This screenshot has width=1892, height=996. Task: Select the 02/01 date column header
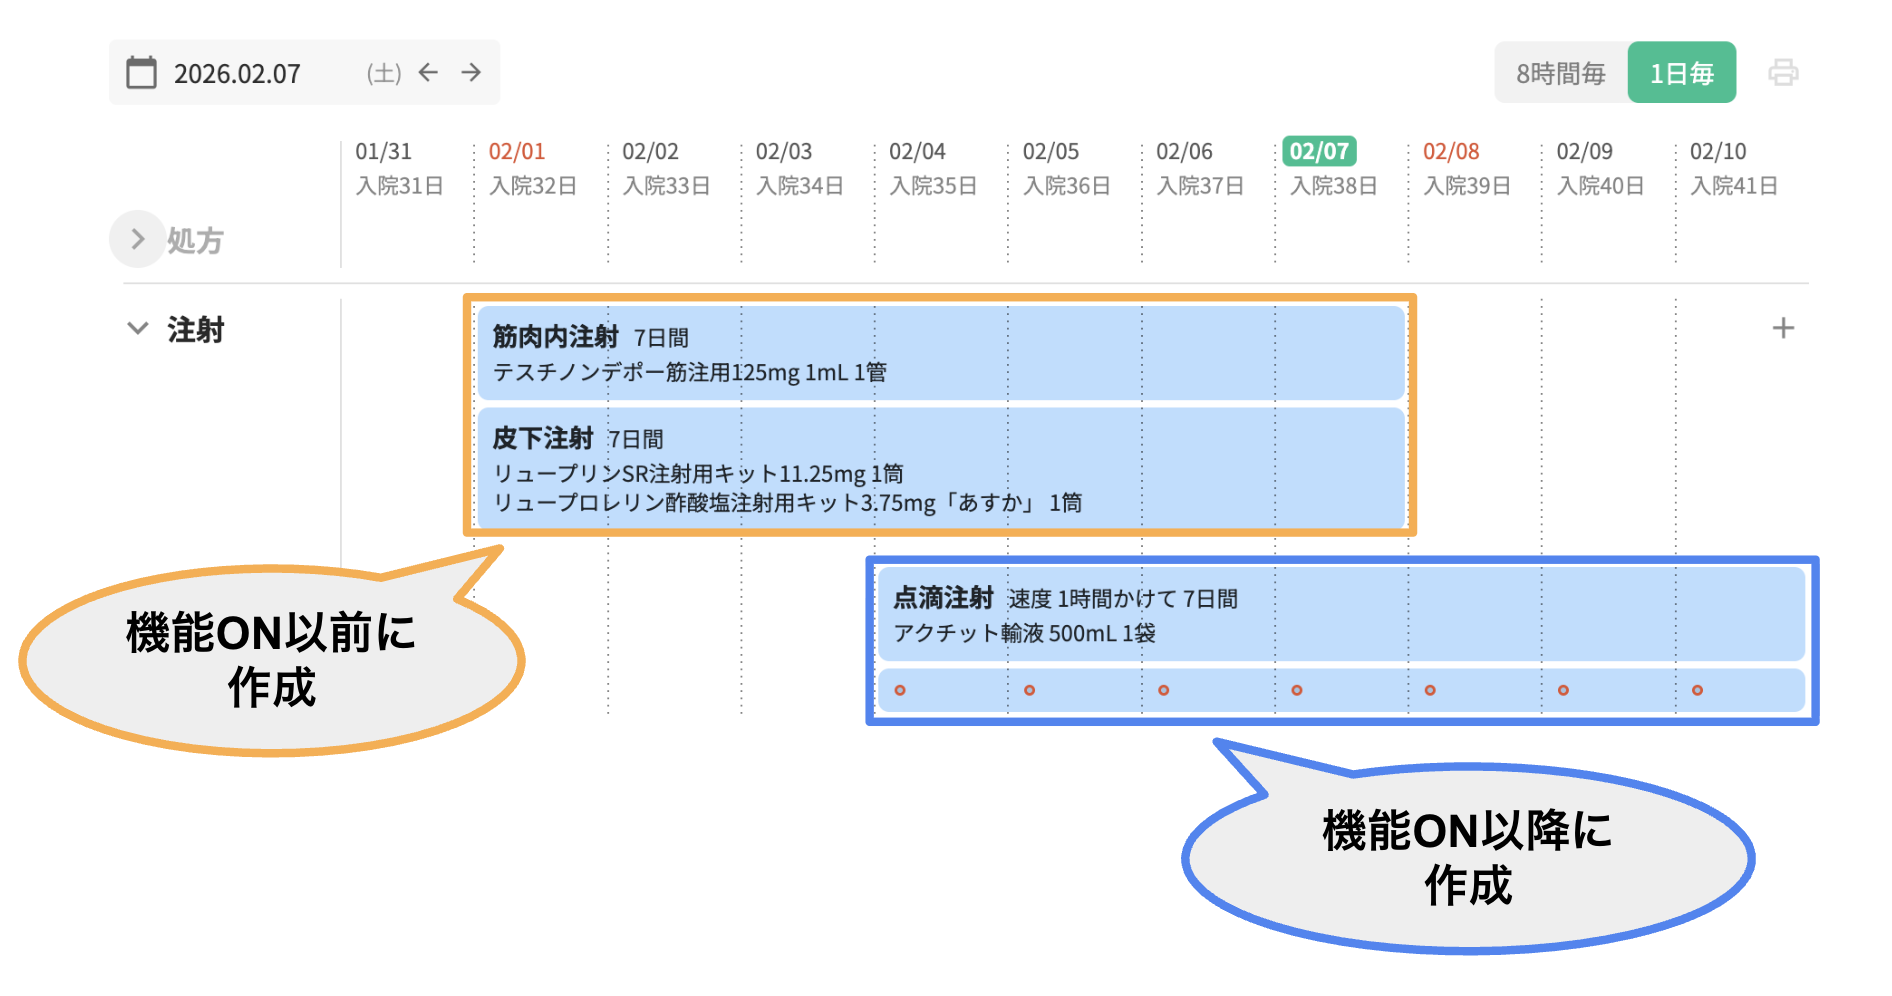pyautogui.click(x=517, y=152)
